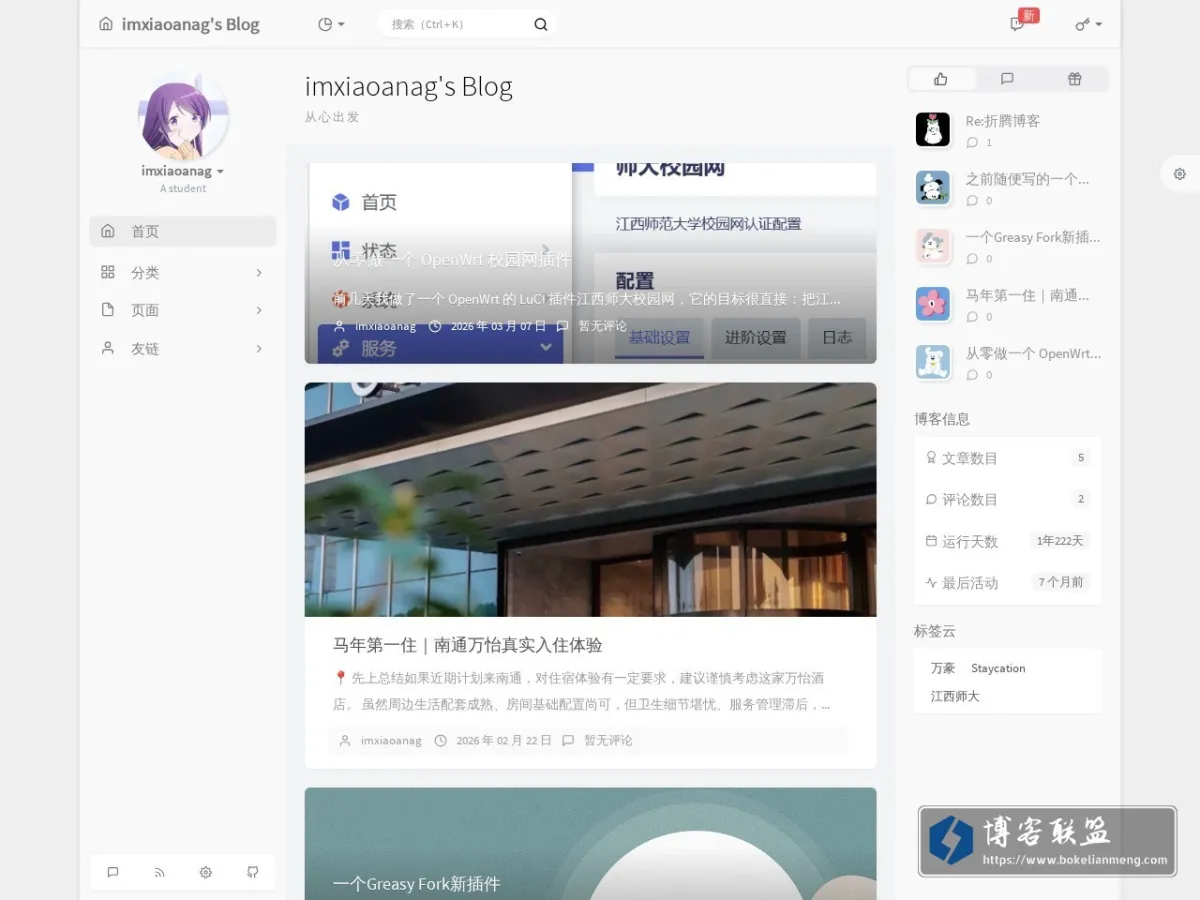Open the key login dropdown
This screenshot has height=900, width=1200.
click(x=1088, y=24)
